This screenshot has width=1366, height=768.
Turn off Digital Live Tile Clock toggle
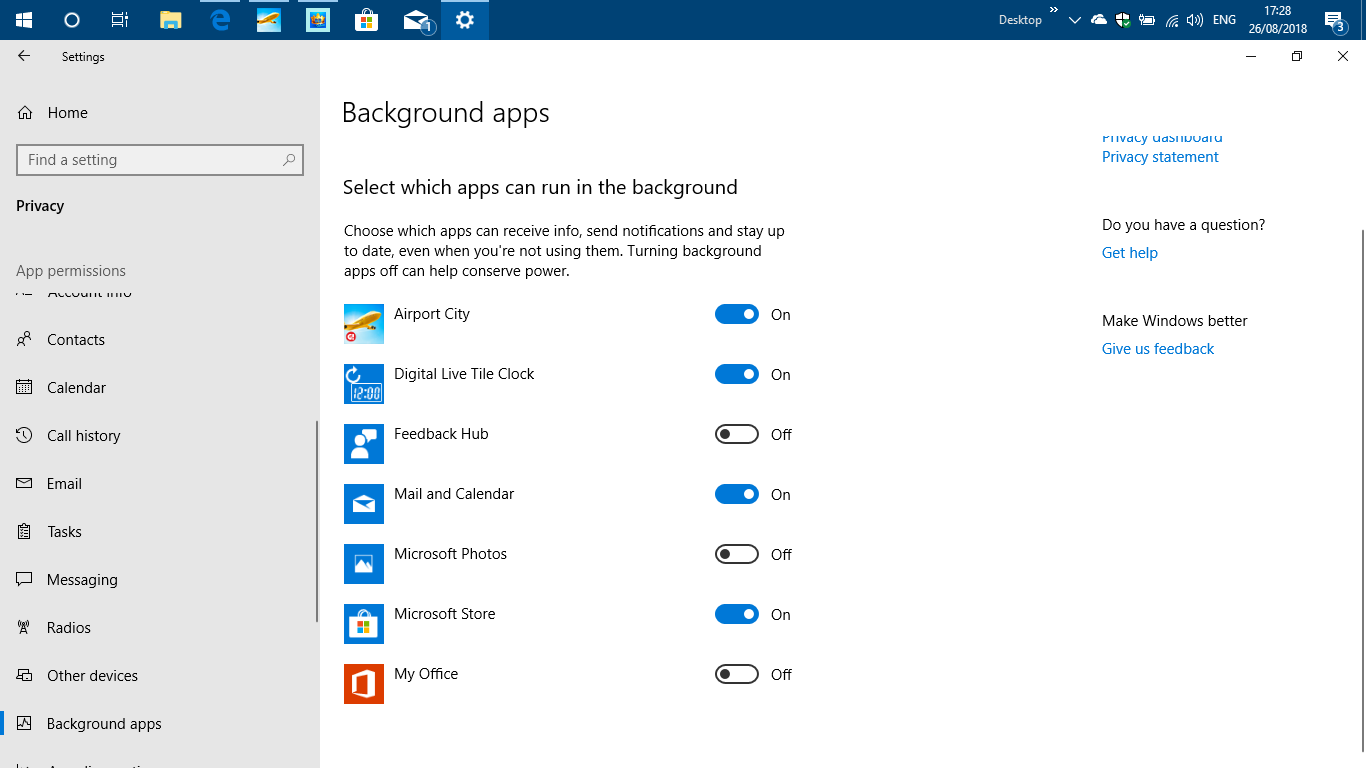(737, 375)
